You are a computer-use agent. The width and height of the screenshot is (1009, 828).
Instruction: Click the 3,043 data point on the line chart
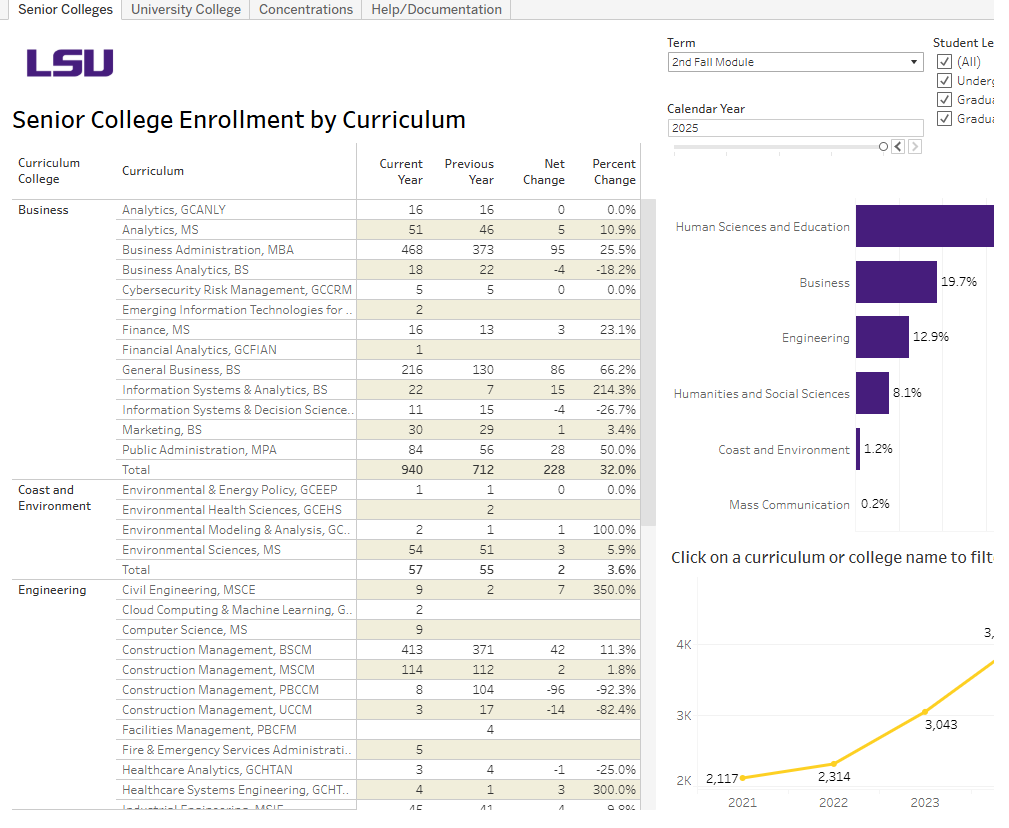click(x=924, y=713)
